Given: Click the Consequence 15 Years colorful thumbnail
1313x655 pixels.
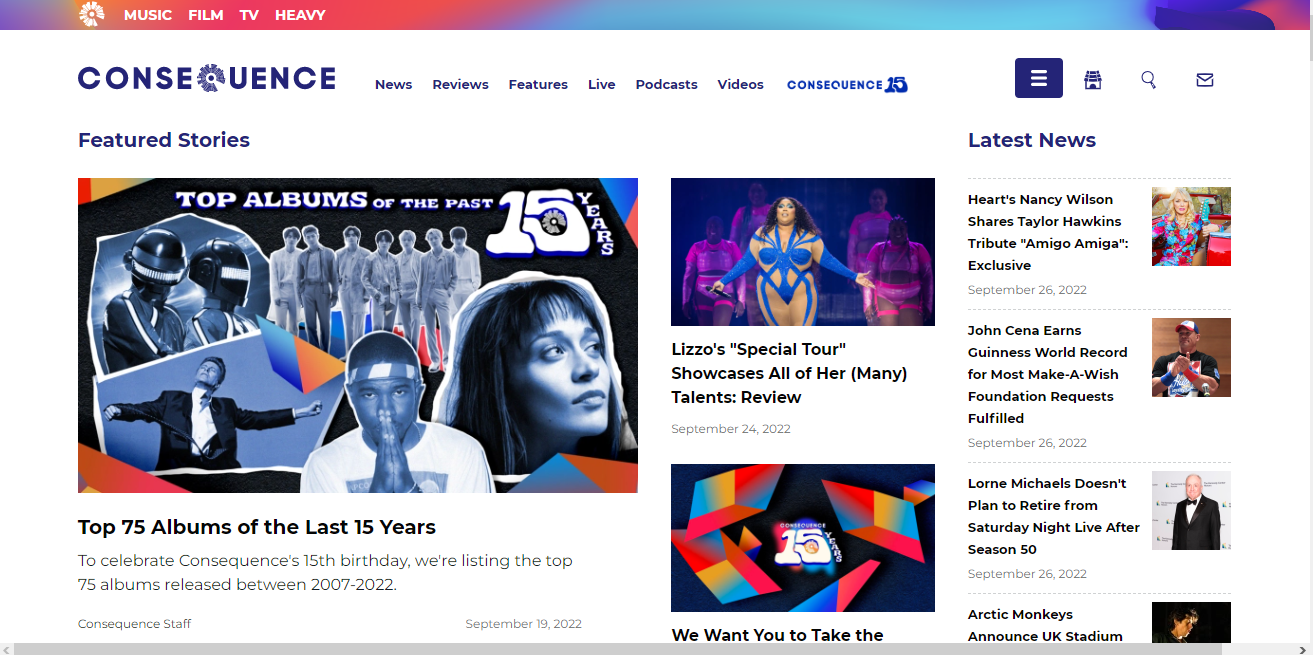Looking at the screenshot, I should coord(803,538).
